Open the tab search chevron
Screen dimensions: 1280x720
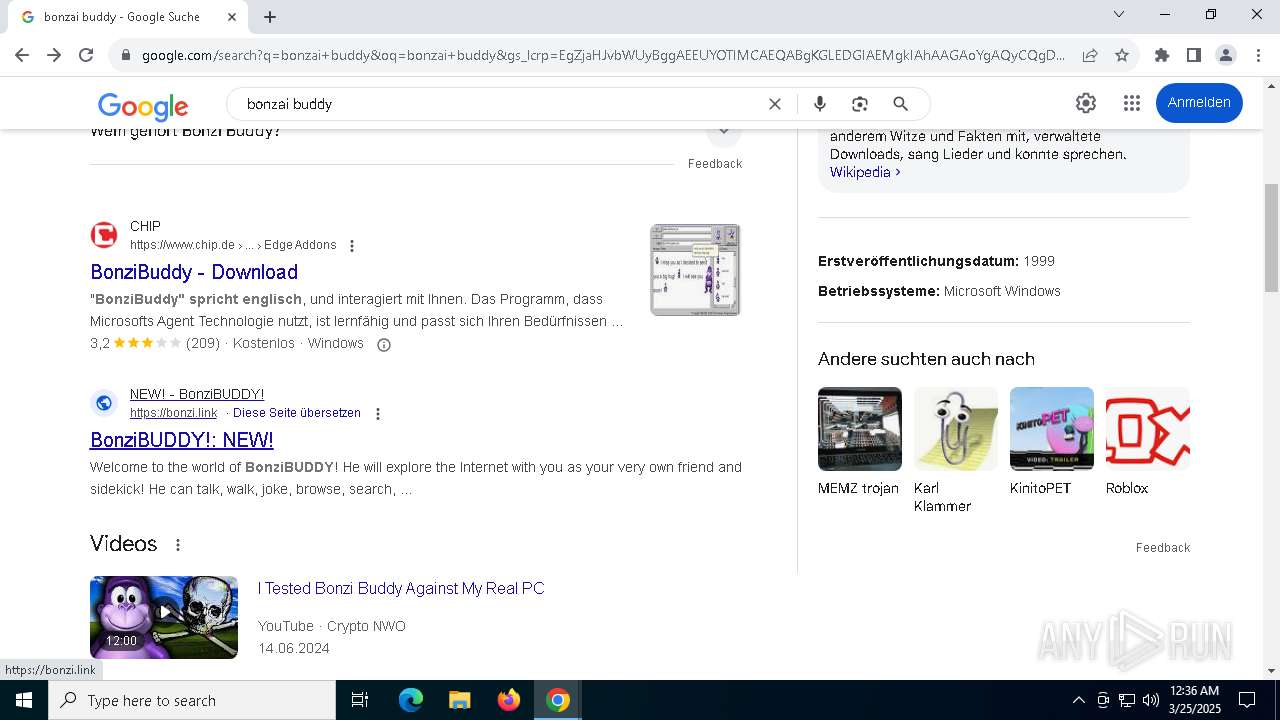click(1119, 15)
